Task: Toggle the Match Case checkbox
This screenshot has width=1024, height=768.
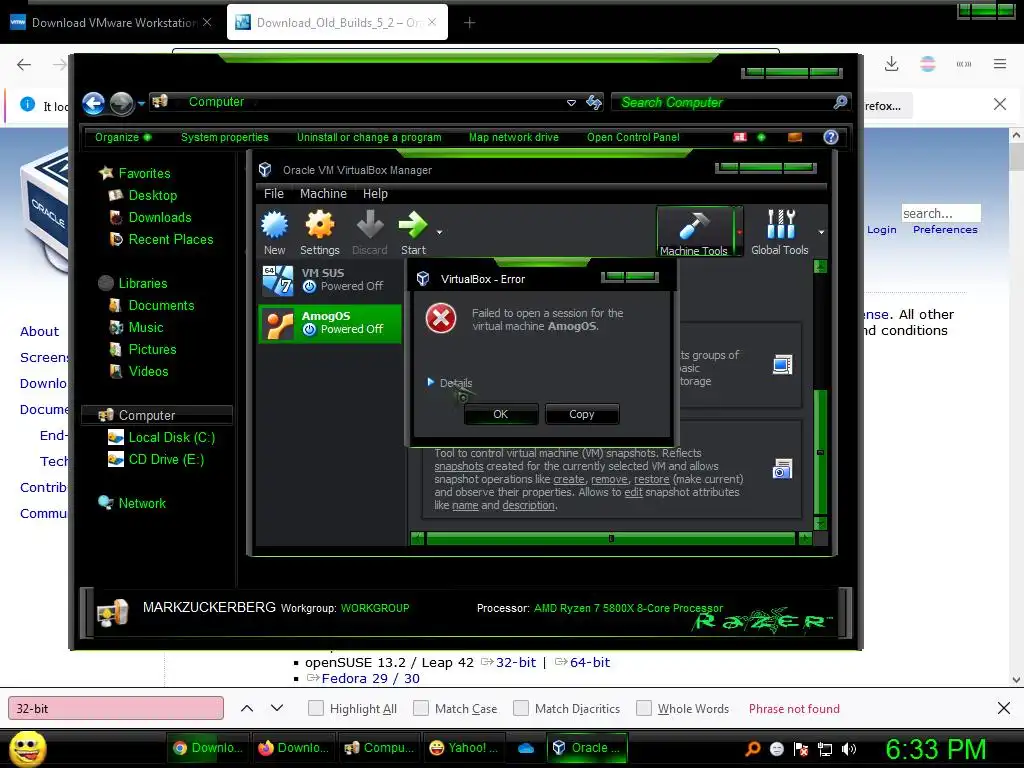Action: click(x=421, y=709)
